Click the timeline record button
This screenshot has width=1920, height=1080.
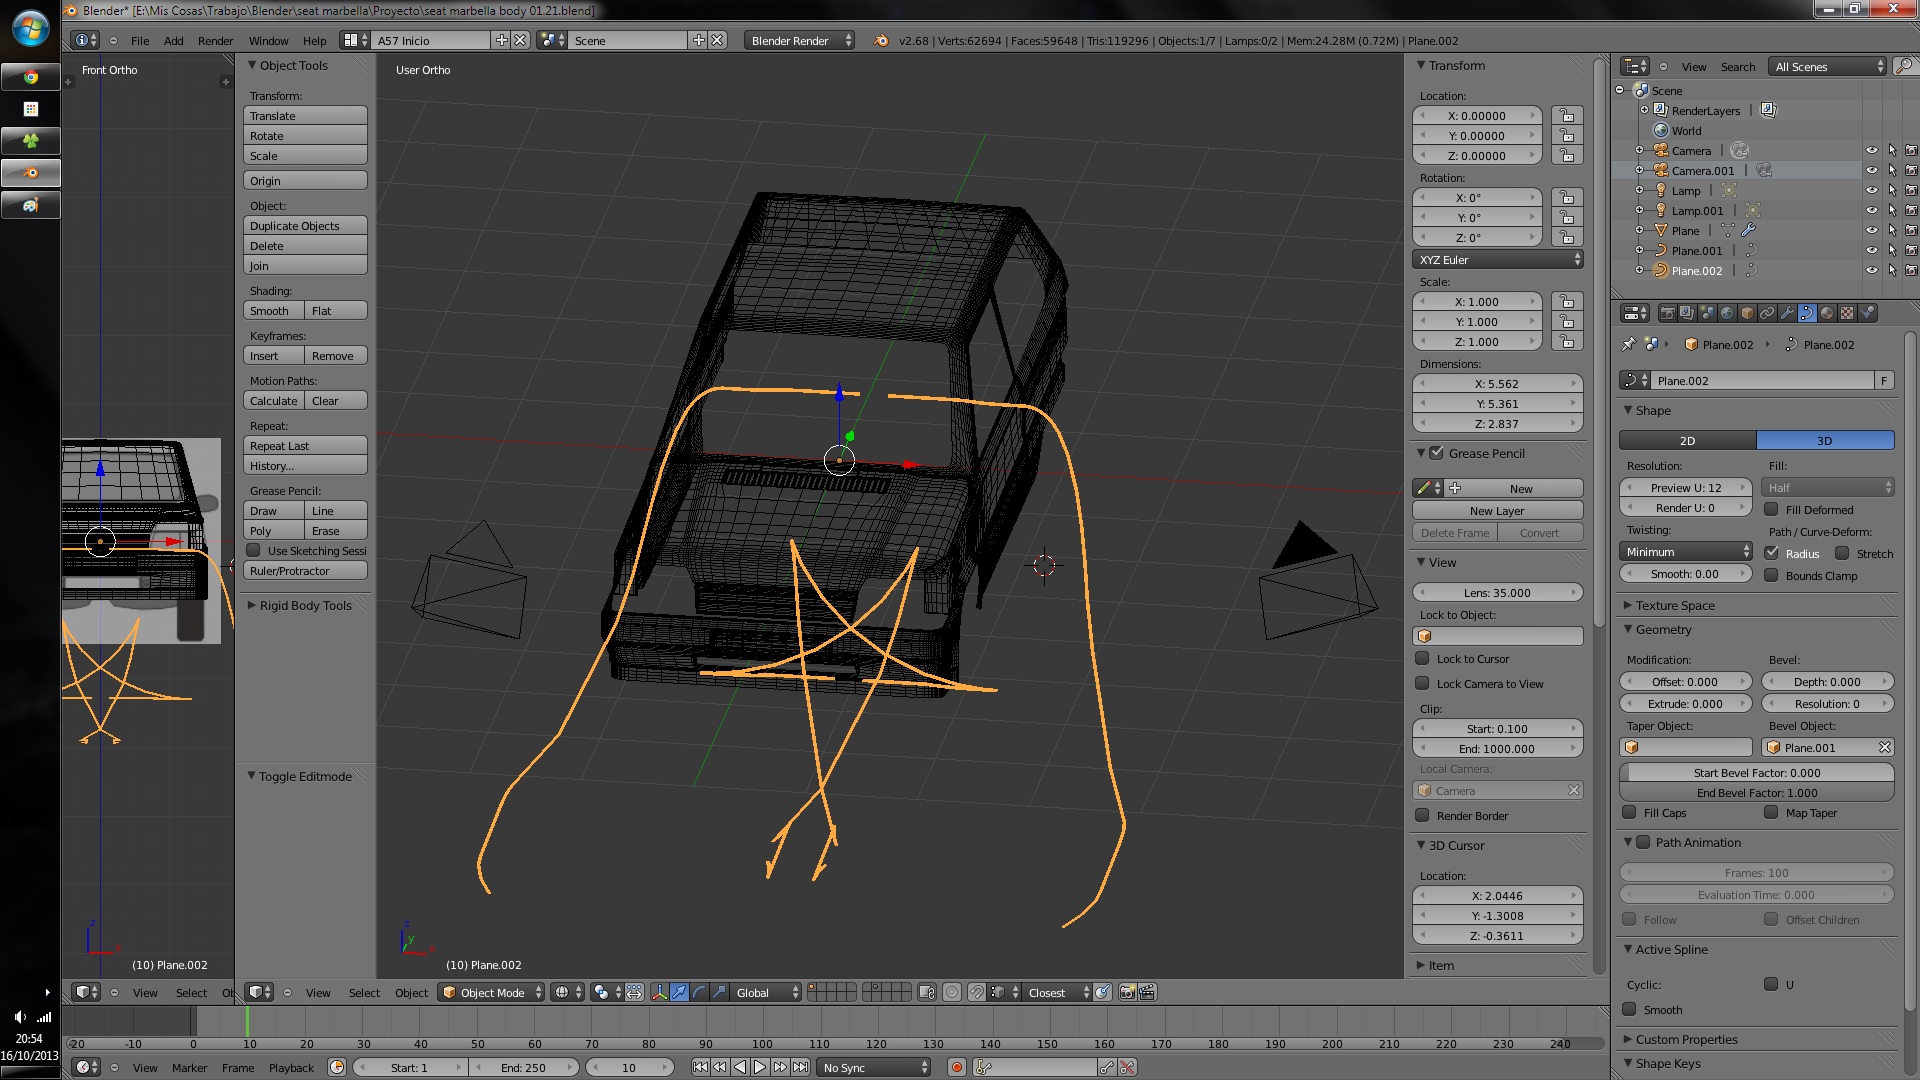pyautogui.click(x=957, y=1068)
